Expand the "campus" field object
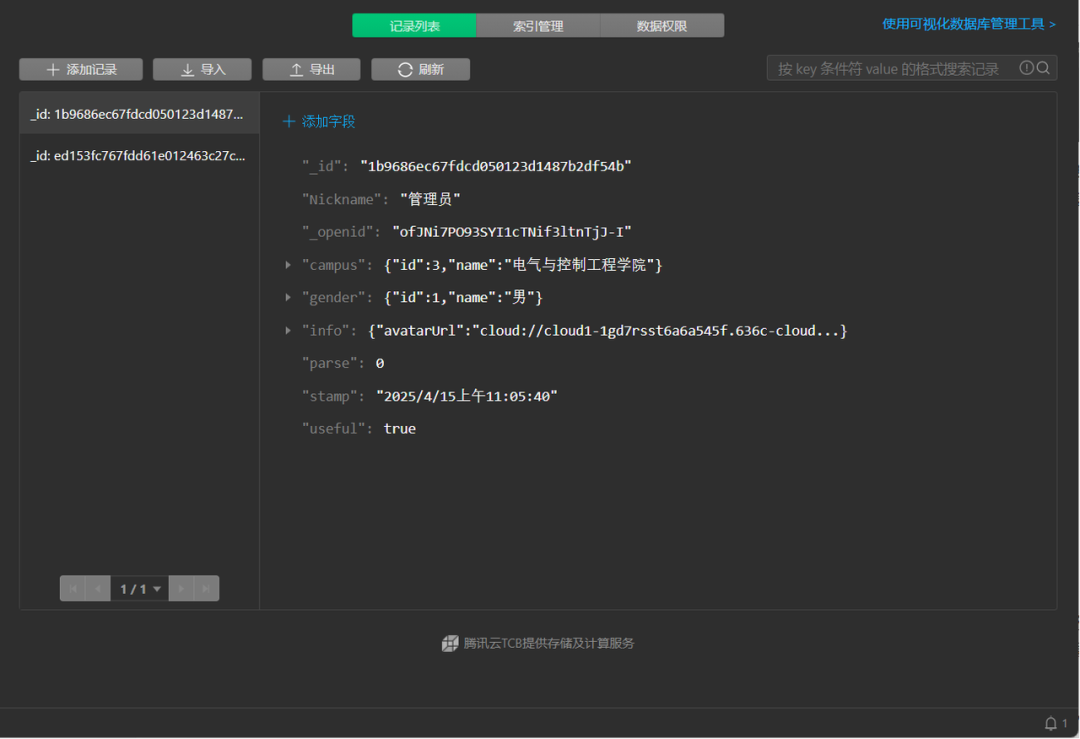The image size is (1080, 739). pyautogui.click(x=289, y=265)
